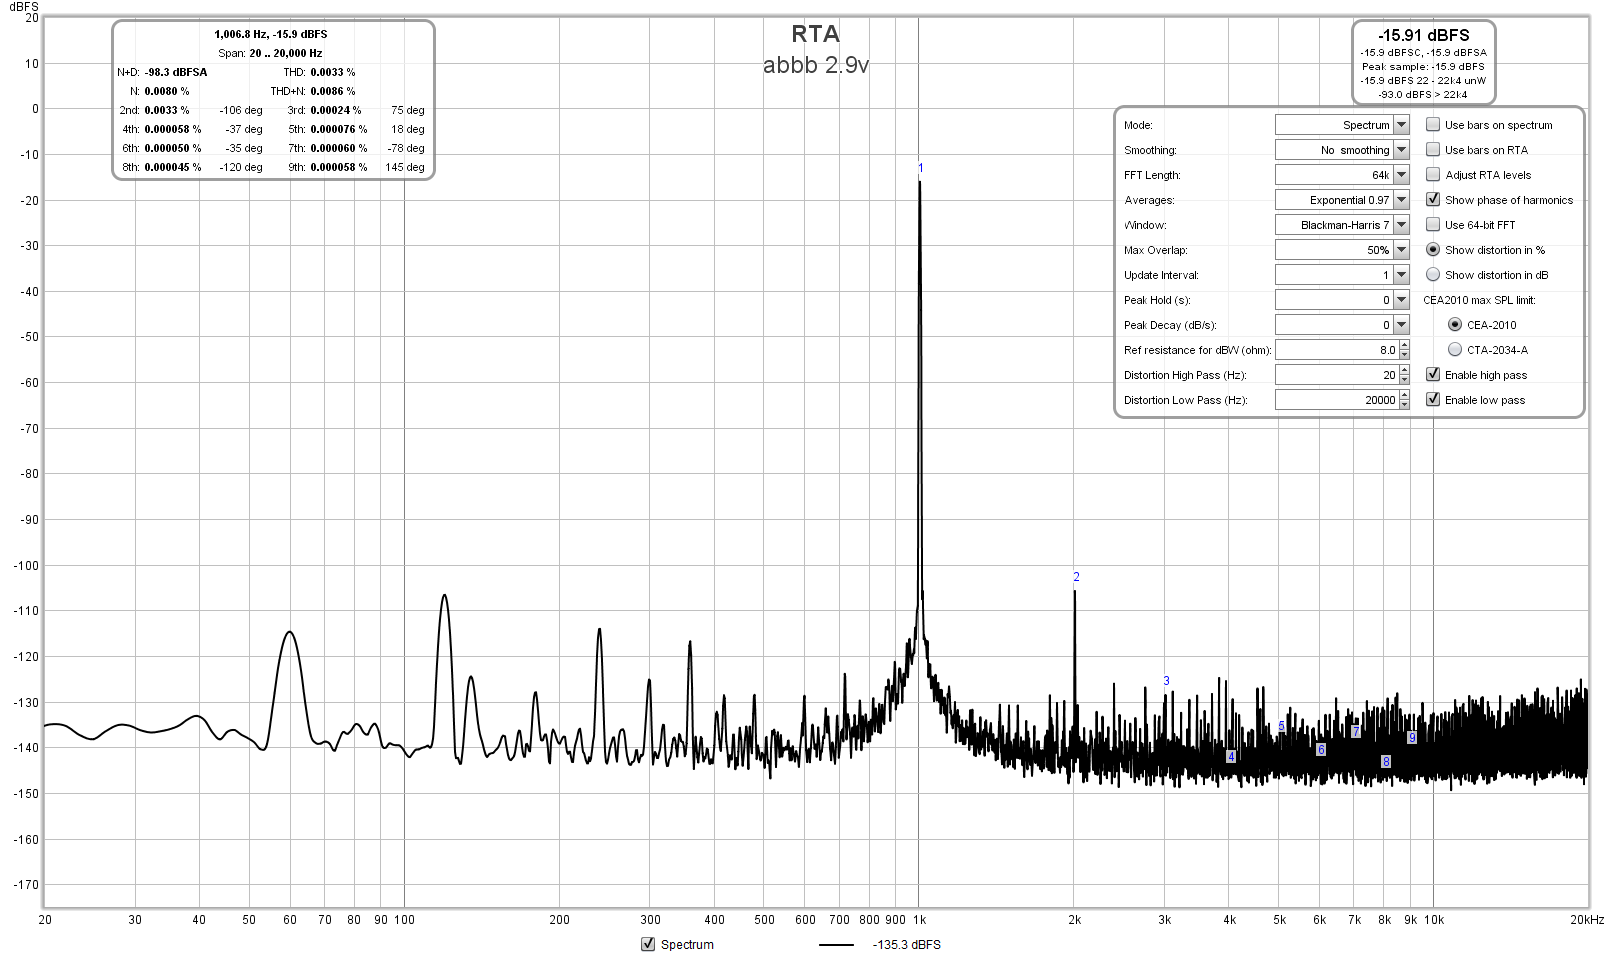Click harmonic marker 8 on graph
Image resolution: width=1610 pixels, height=959 pixels.
[1386, 762]
